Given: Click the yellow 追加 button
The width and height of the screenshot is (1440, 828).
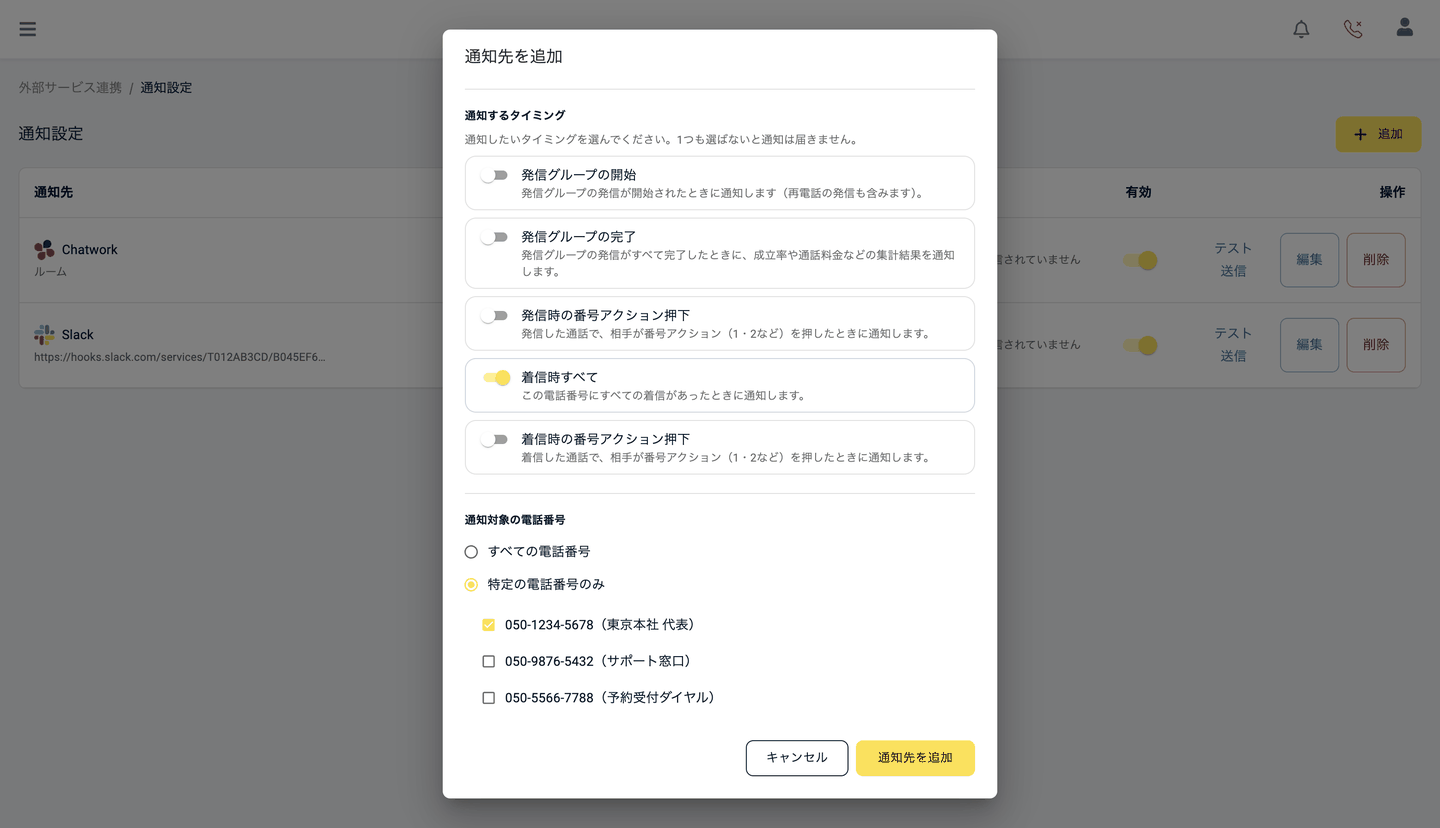Looking at the screenshot, I should click(1378, 134).
